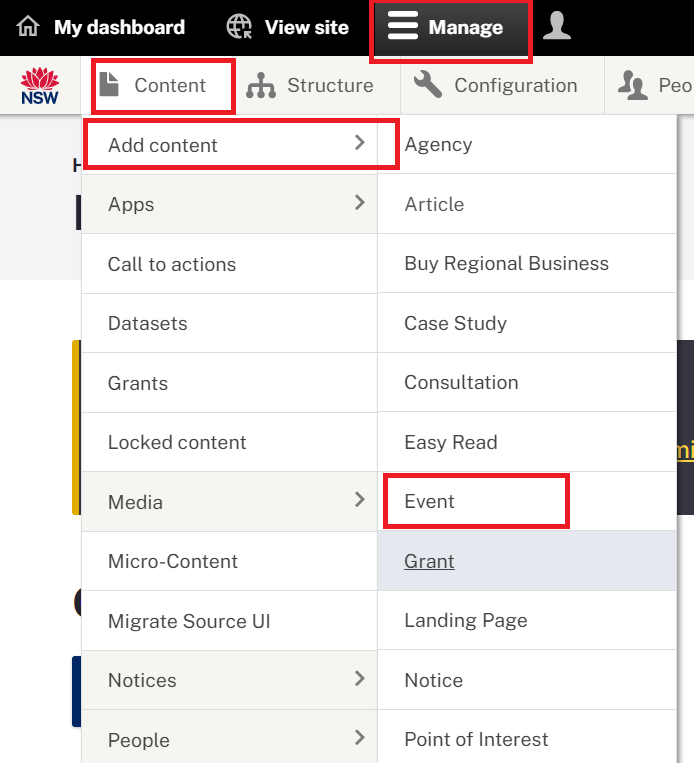Screen dimensions: 694x771
Task: Expand the Add content chevron
Action: coord(360,143)
